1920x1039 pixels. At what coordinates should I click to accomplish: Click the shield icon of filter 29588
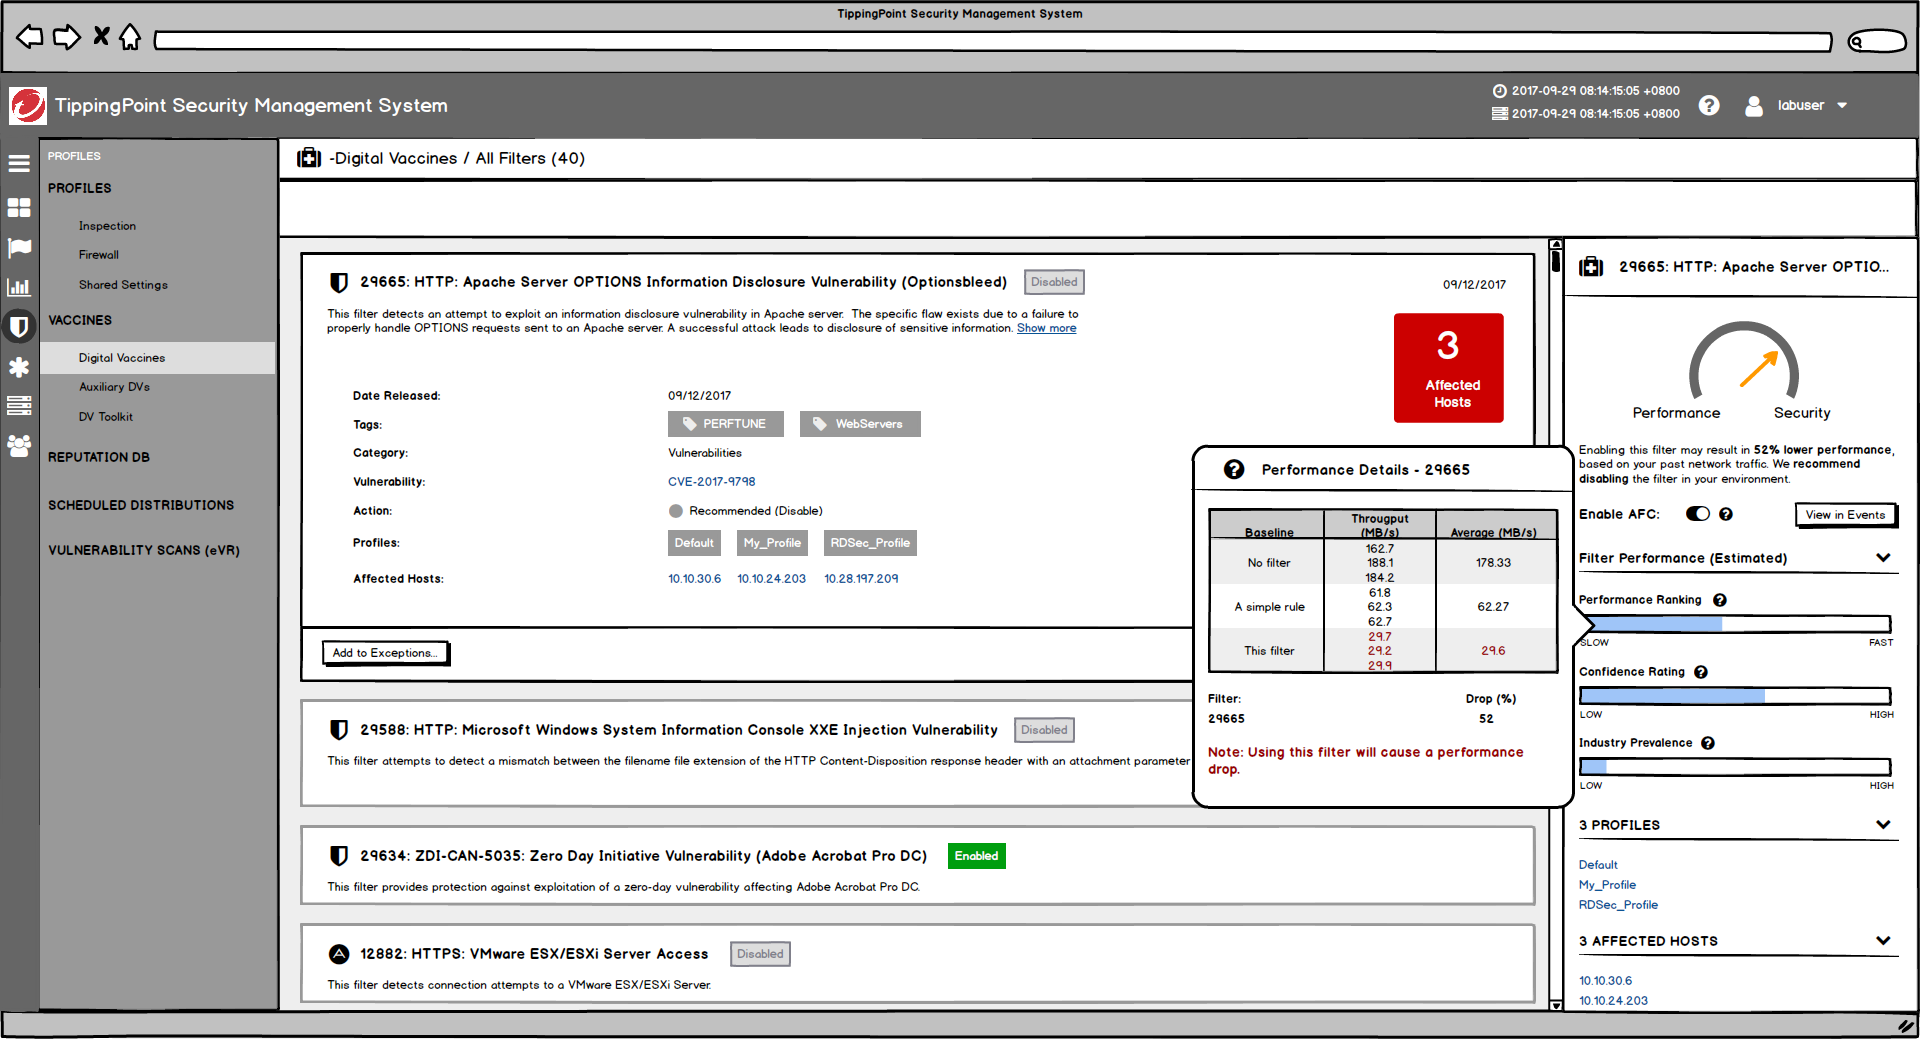coord(339,730)
